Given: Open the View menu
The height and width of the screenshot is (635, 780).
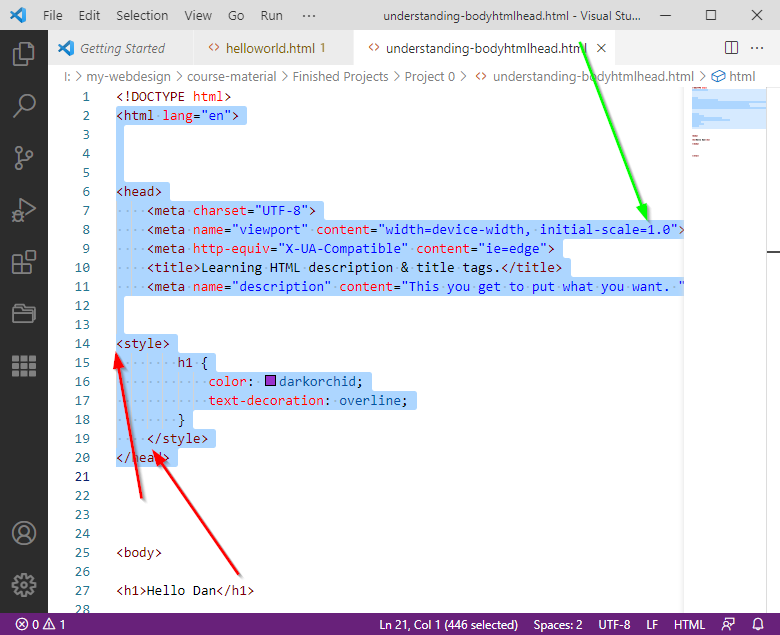Looking at the screenshot, I should [x=198, y=15].
